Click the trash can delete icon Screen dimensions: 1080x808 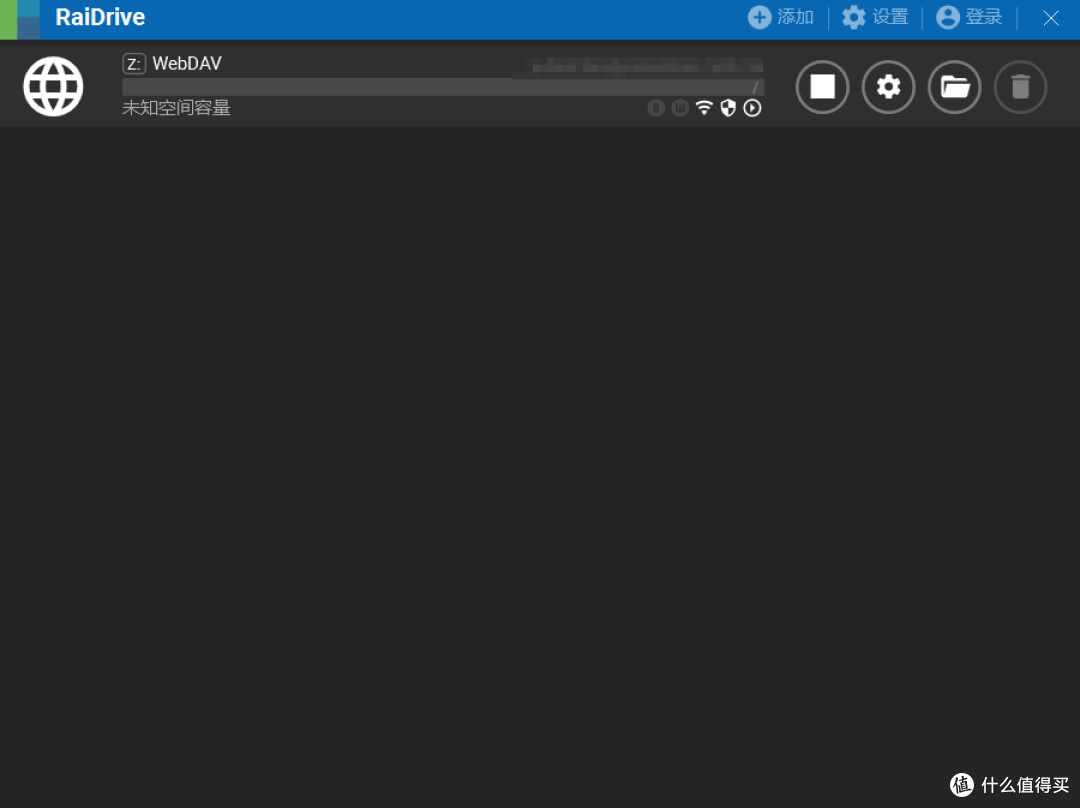click(x=1020, y=87)
